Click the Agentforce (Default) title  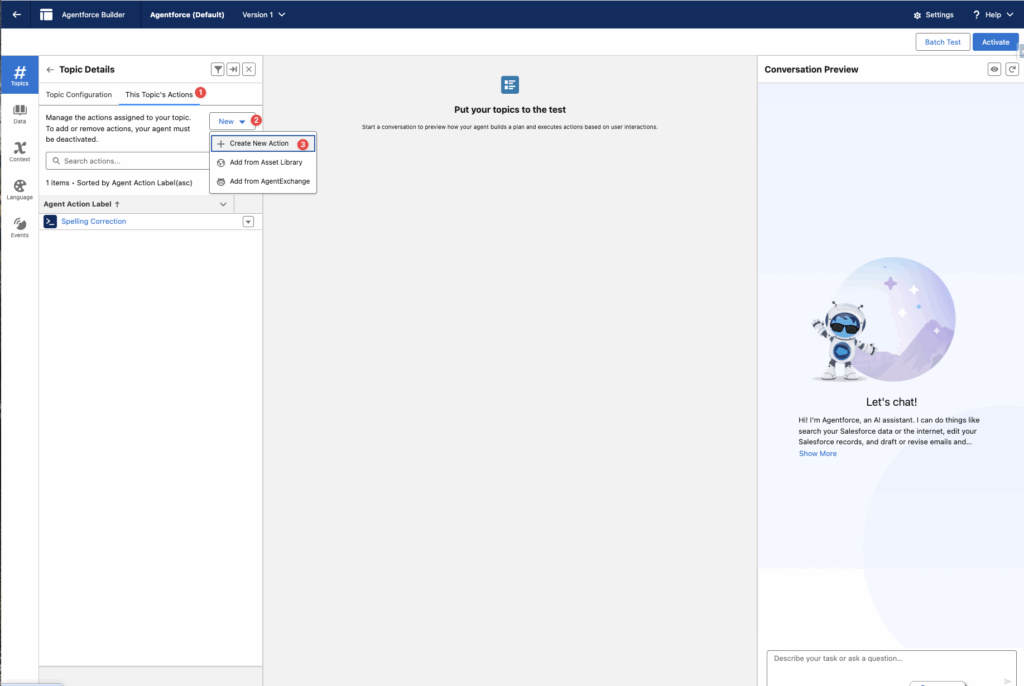(187, 14)
